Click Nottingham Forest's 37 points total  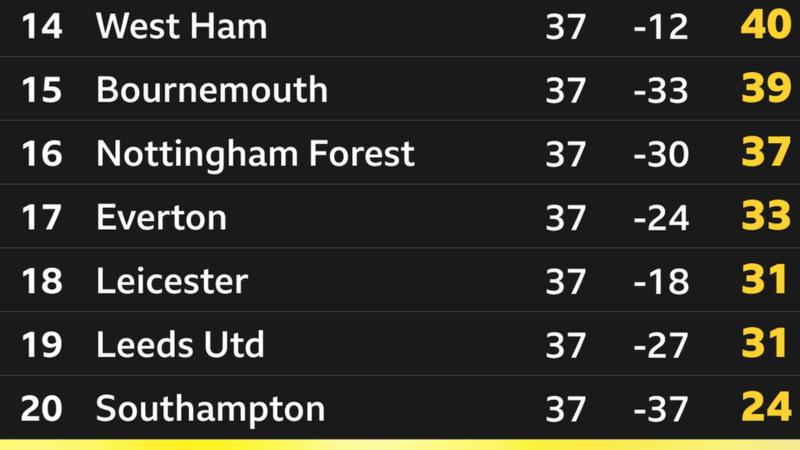(x=766, y=152)
